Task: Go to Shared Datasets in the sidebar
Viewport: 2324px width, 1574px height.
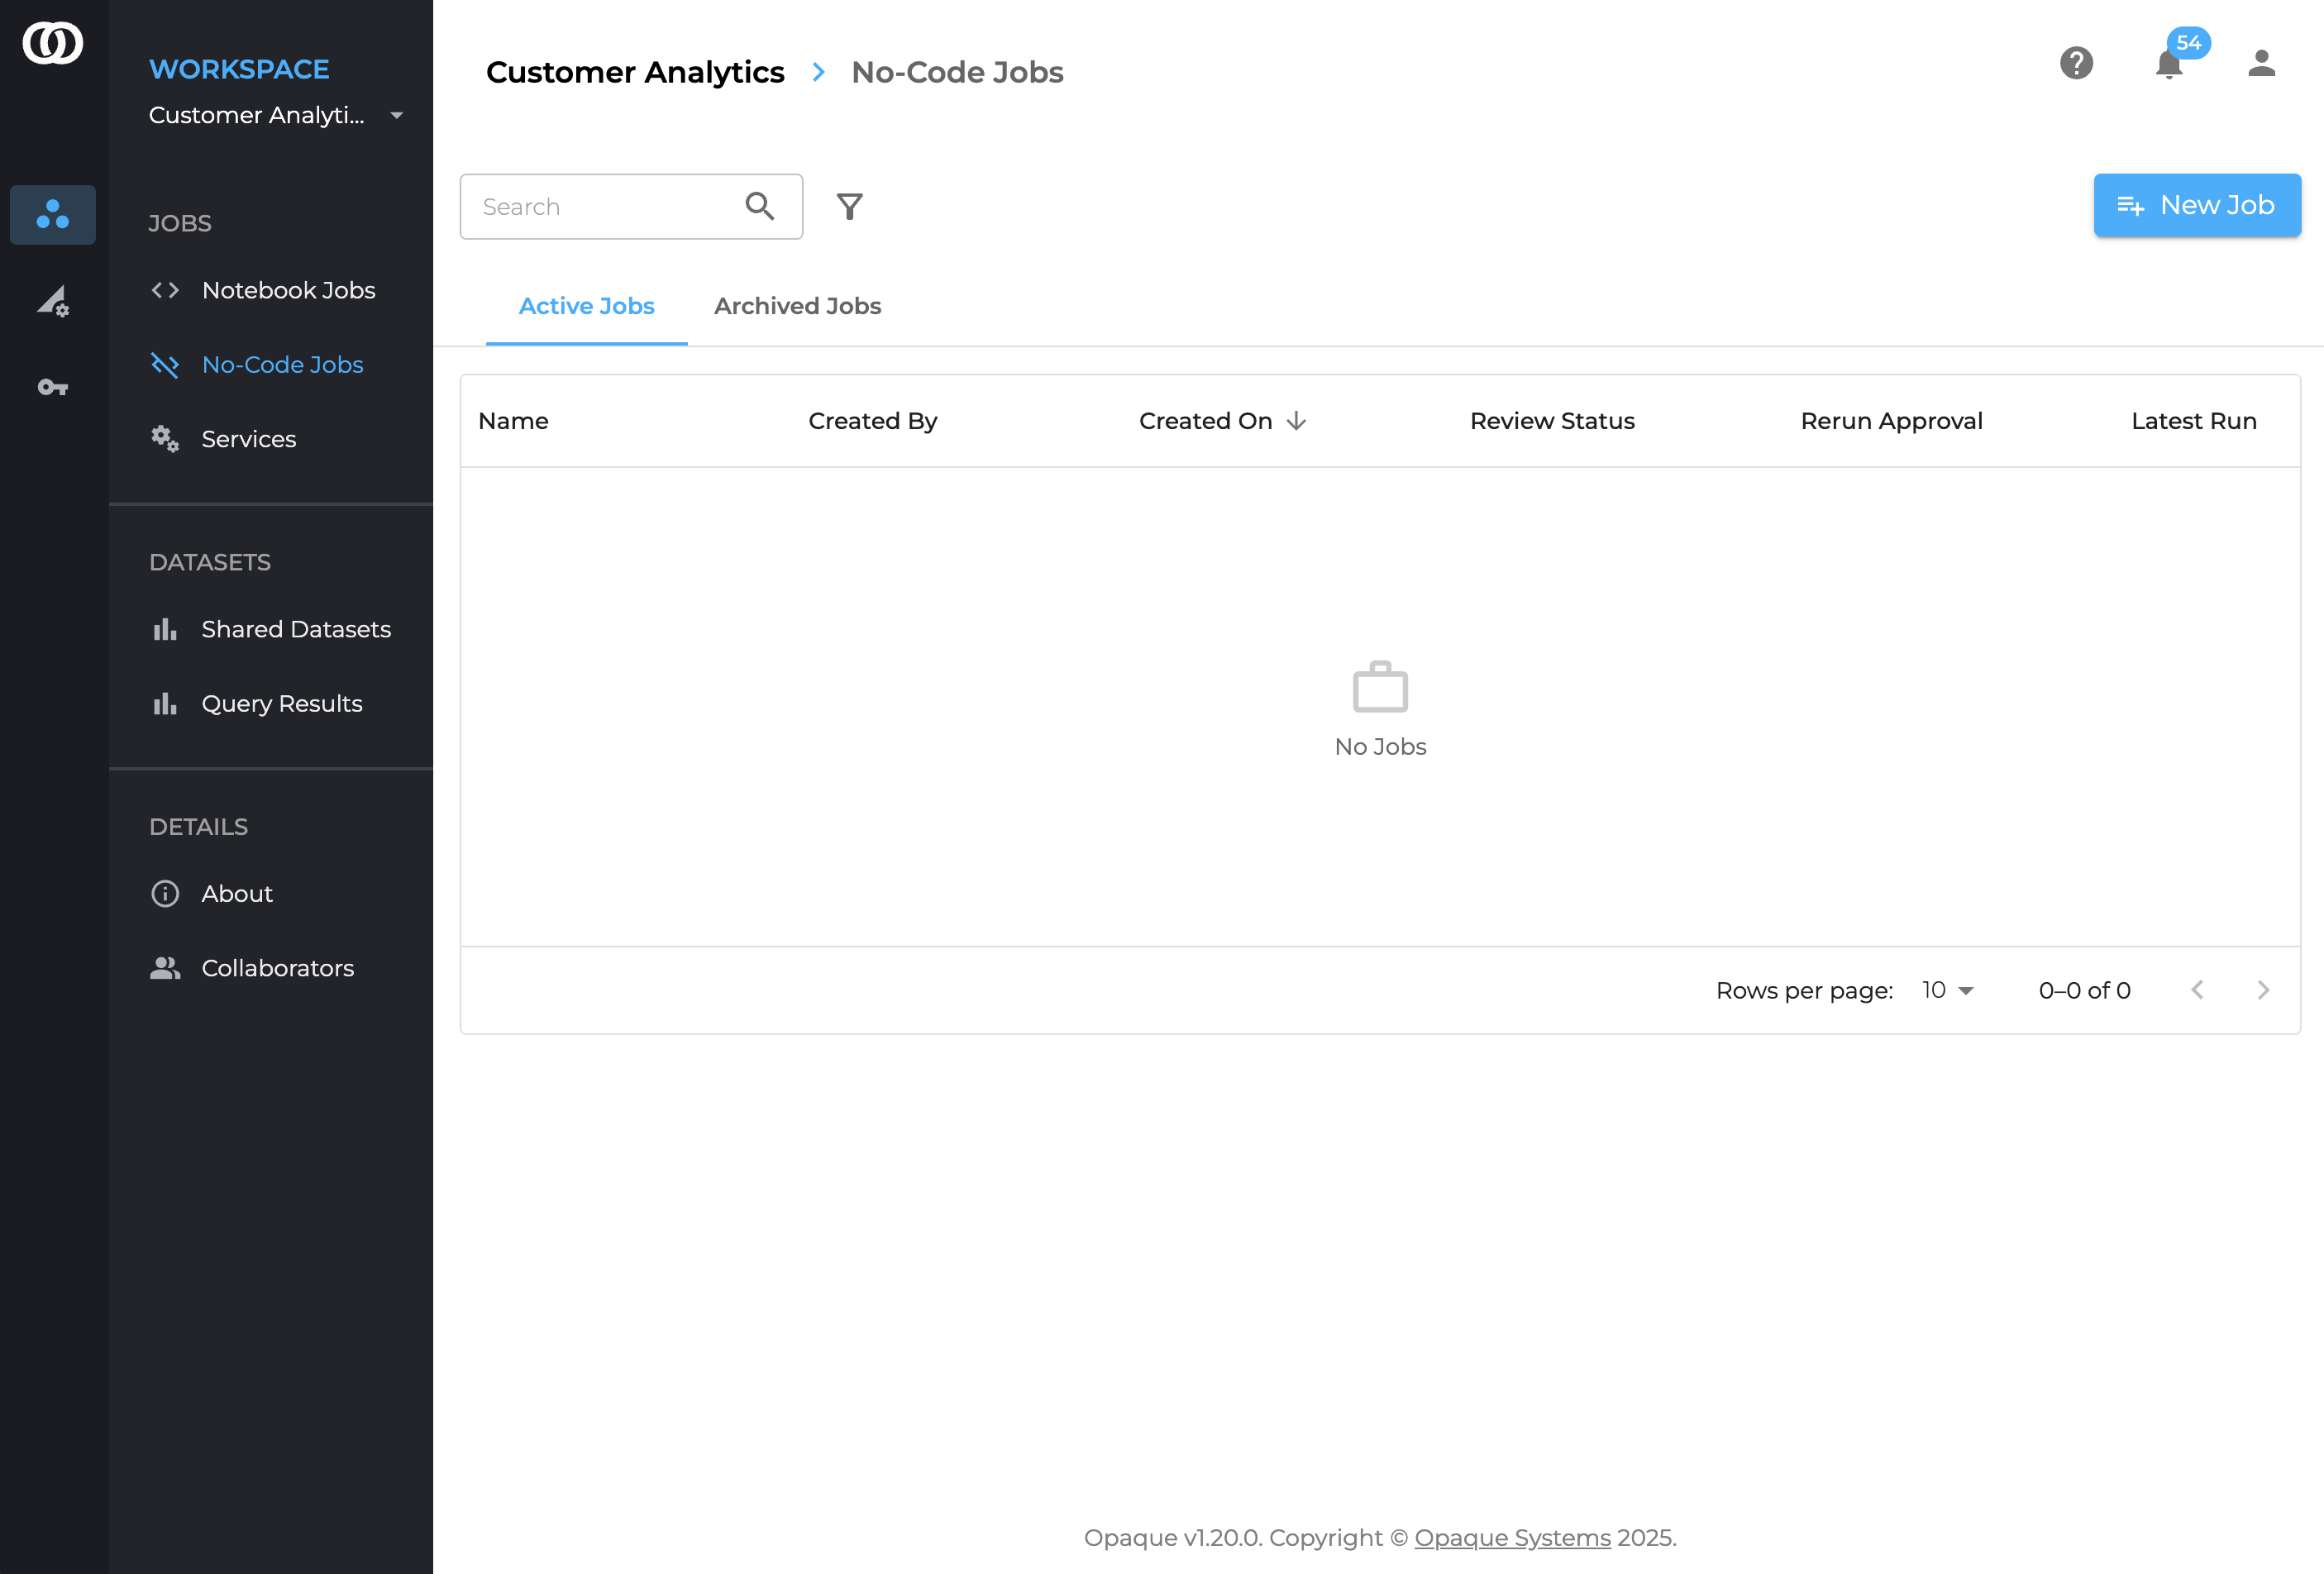Action: point(295,629)
